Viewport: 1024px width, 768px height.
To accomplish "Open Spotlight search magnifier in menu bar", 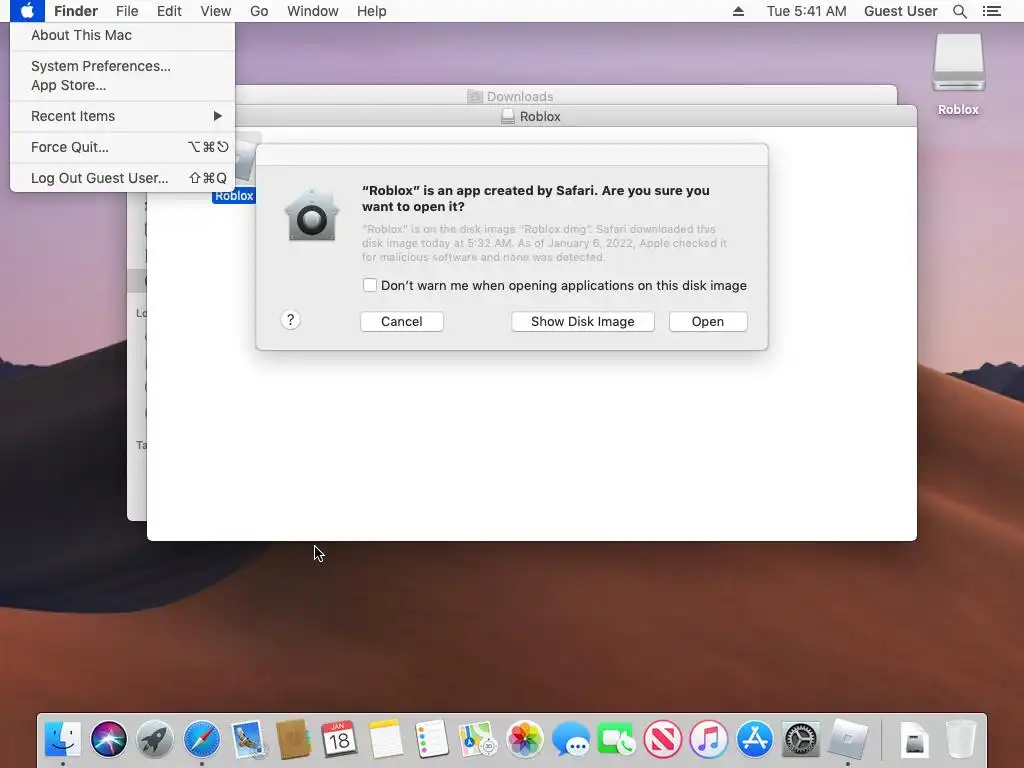I will pyautogui.click(x=959, y=11).
